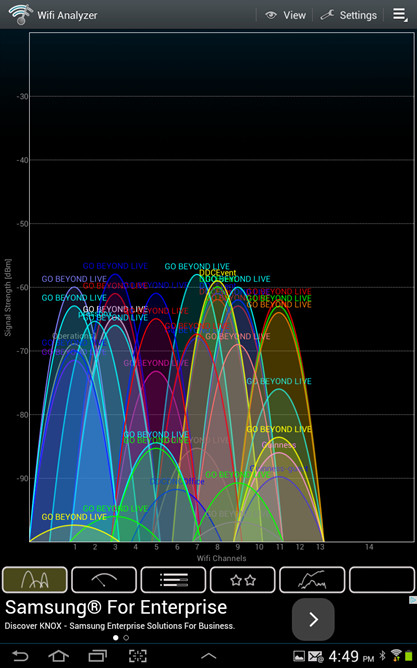
Task: Tap the gallery notification icon
Action: [299, 656]
